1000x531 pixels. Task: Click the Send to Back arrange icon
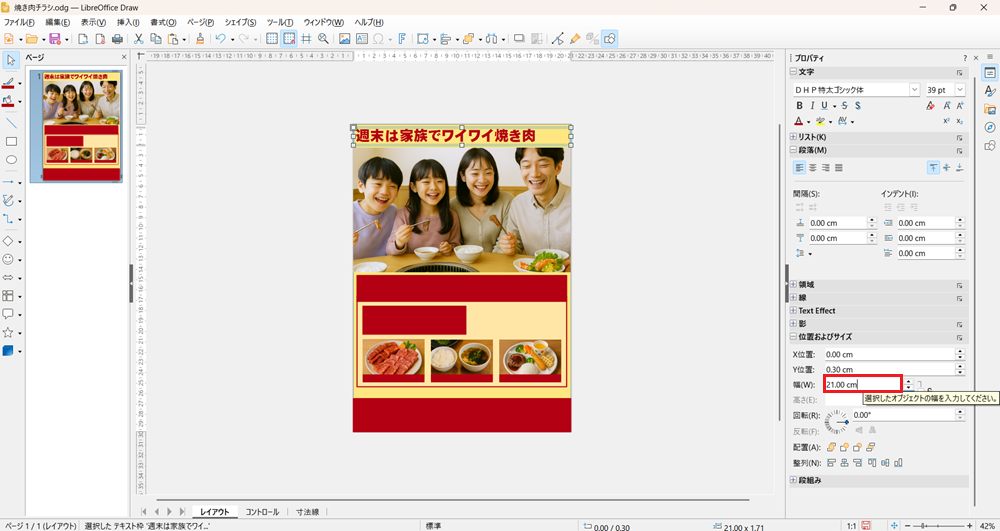(x=871, y=447)
